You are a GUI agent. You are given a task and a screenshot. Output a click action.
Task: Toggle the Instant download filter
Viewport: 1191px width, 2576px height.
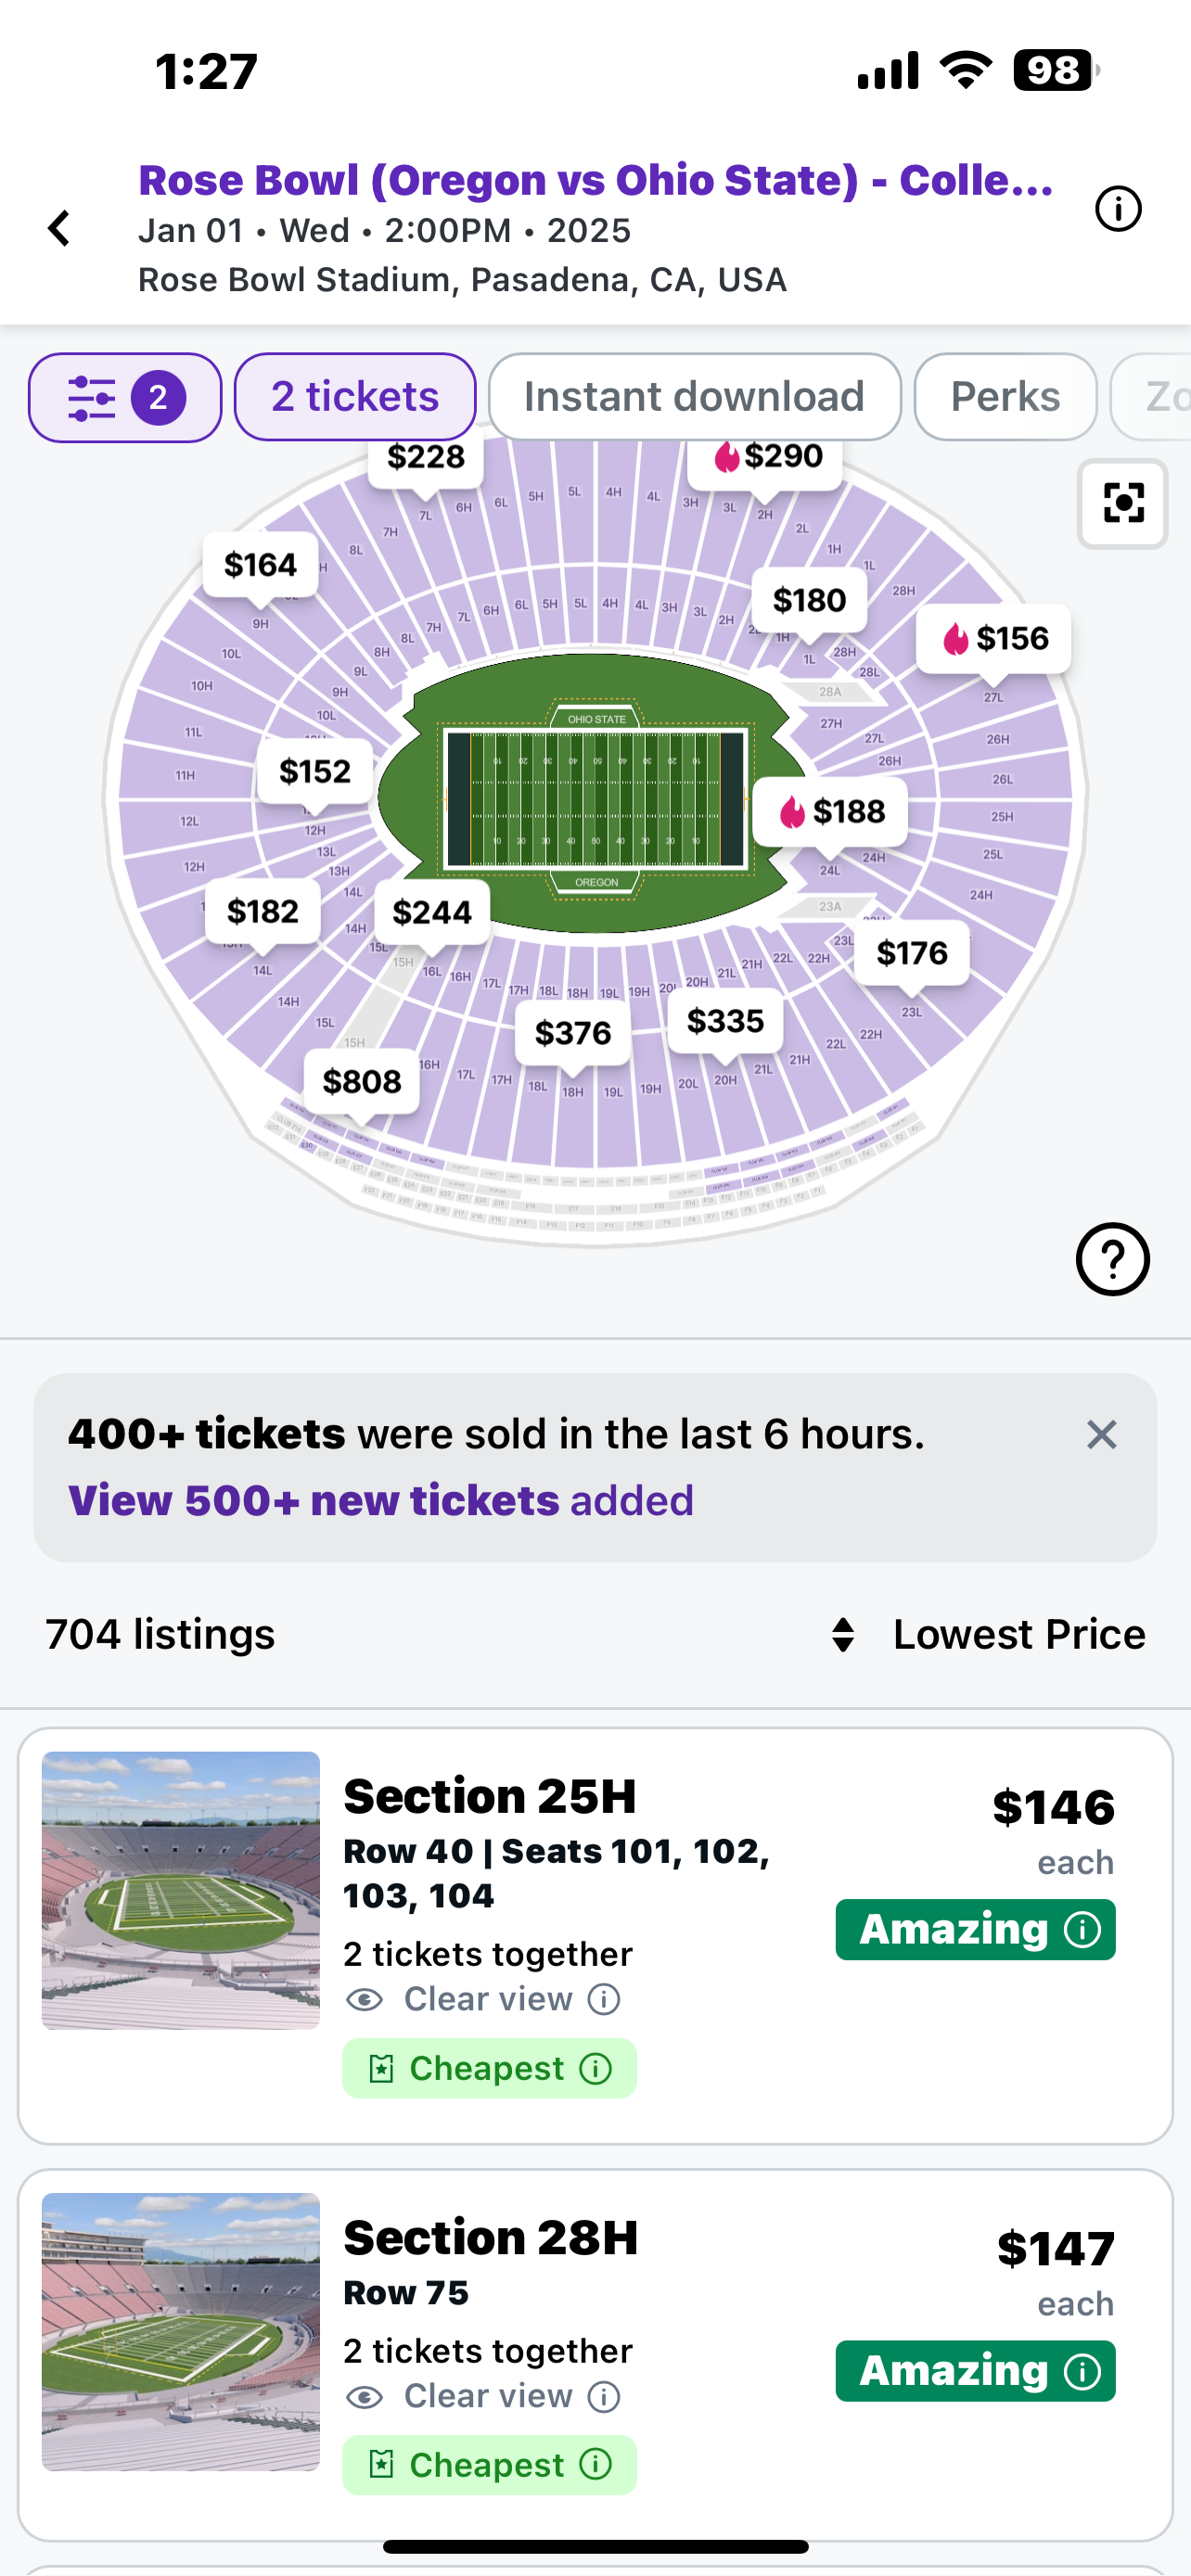[694, 398]
